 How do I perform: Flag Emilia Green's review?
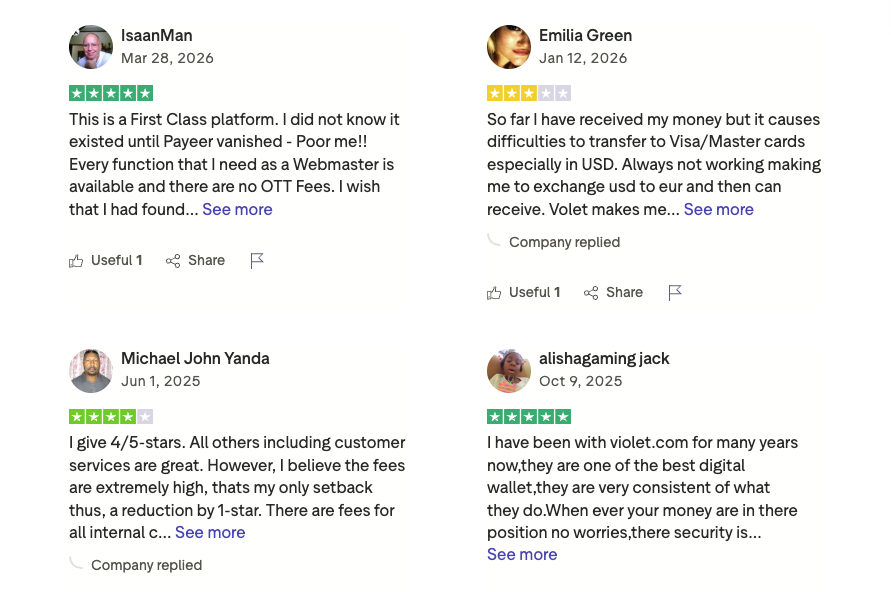tap(675, 293)
